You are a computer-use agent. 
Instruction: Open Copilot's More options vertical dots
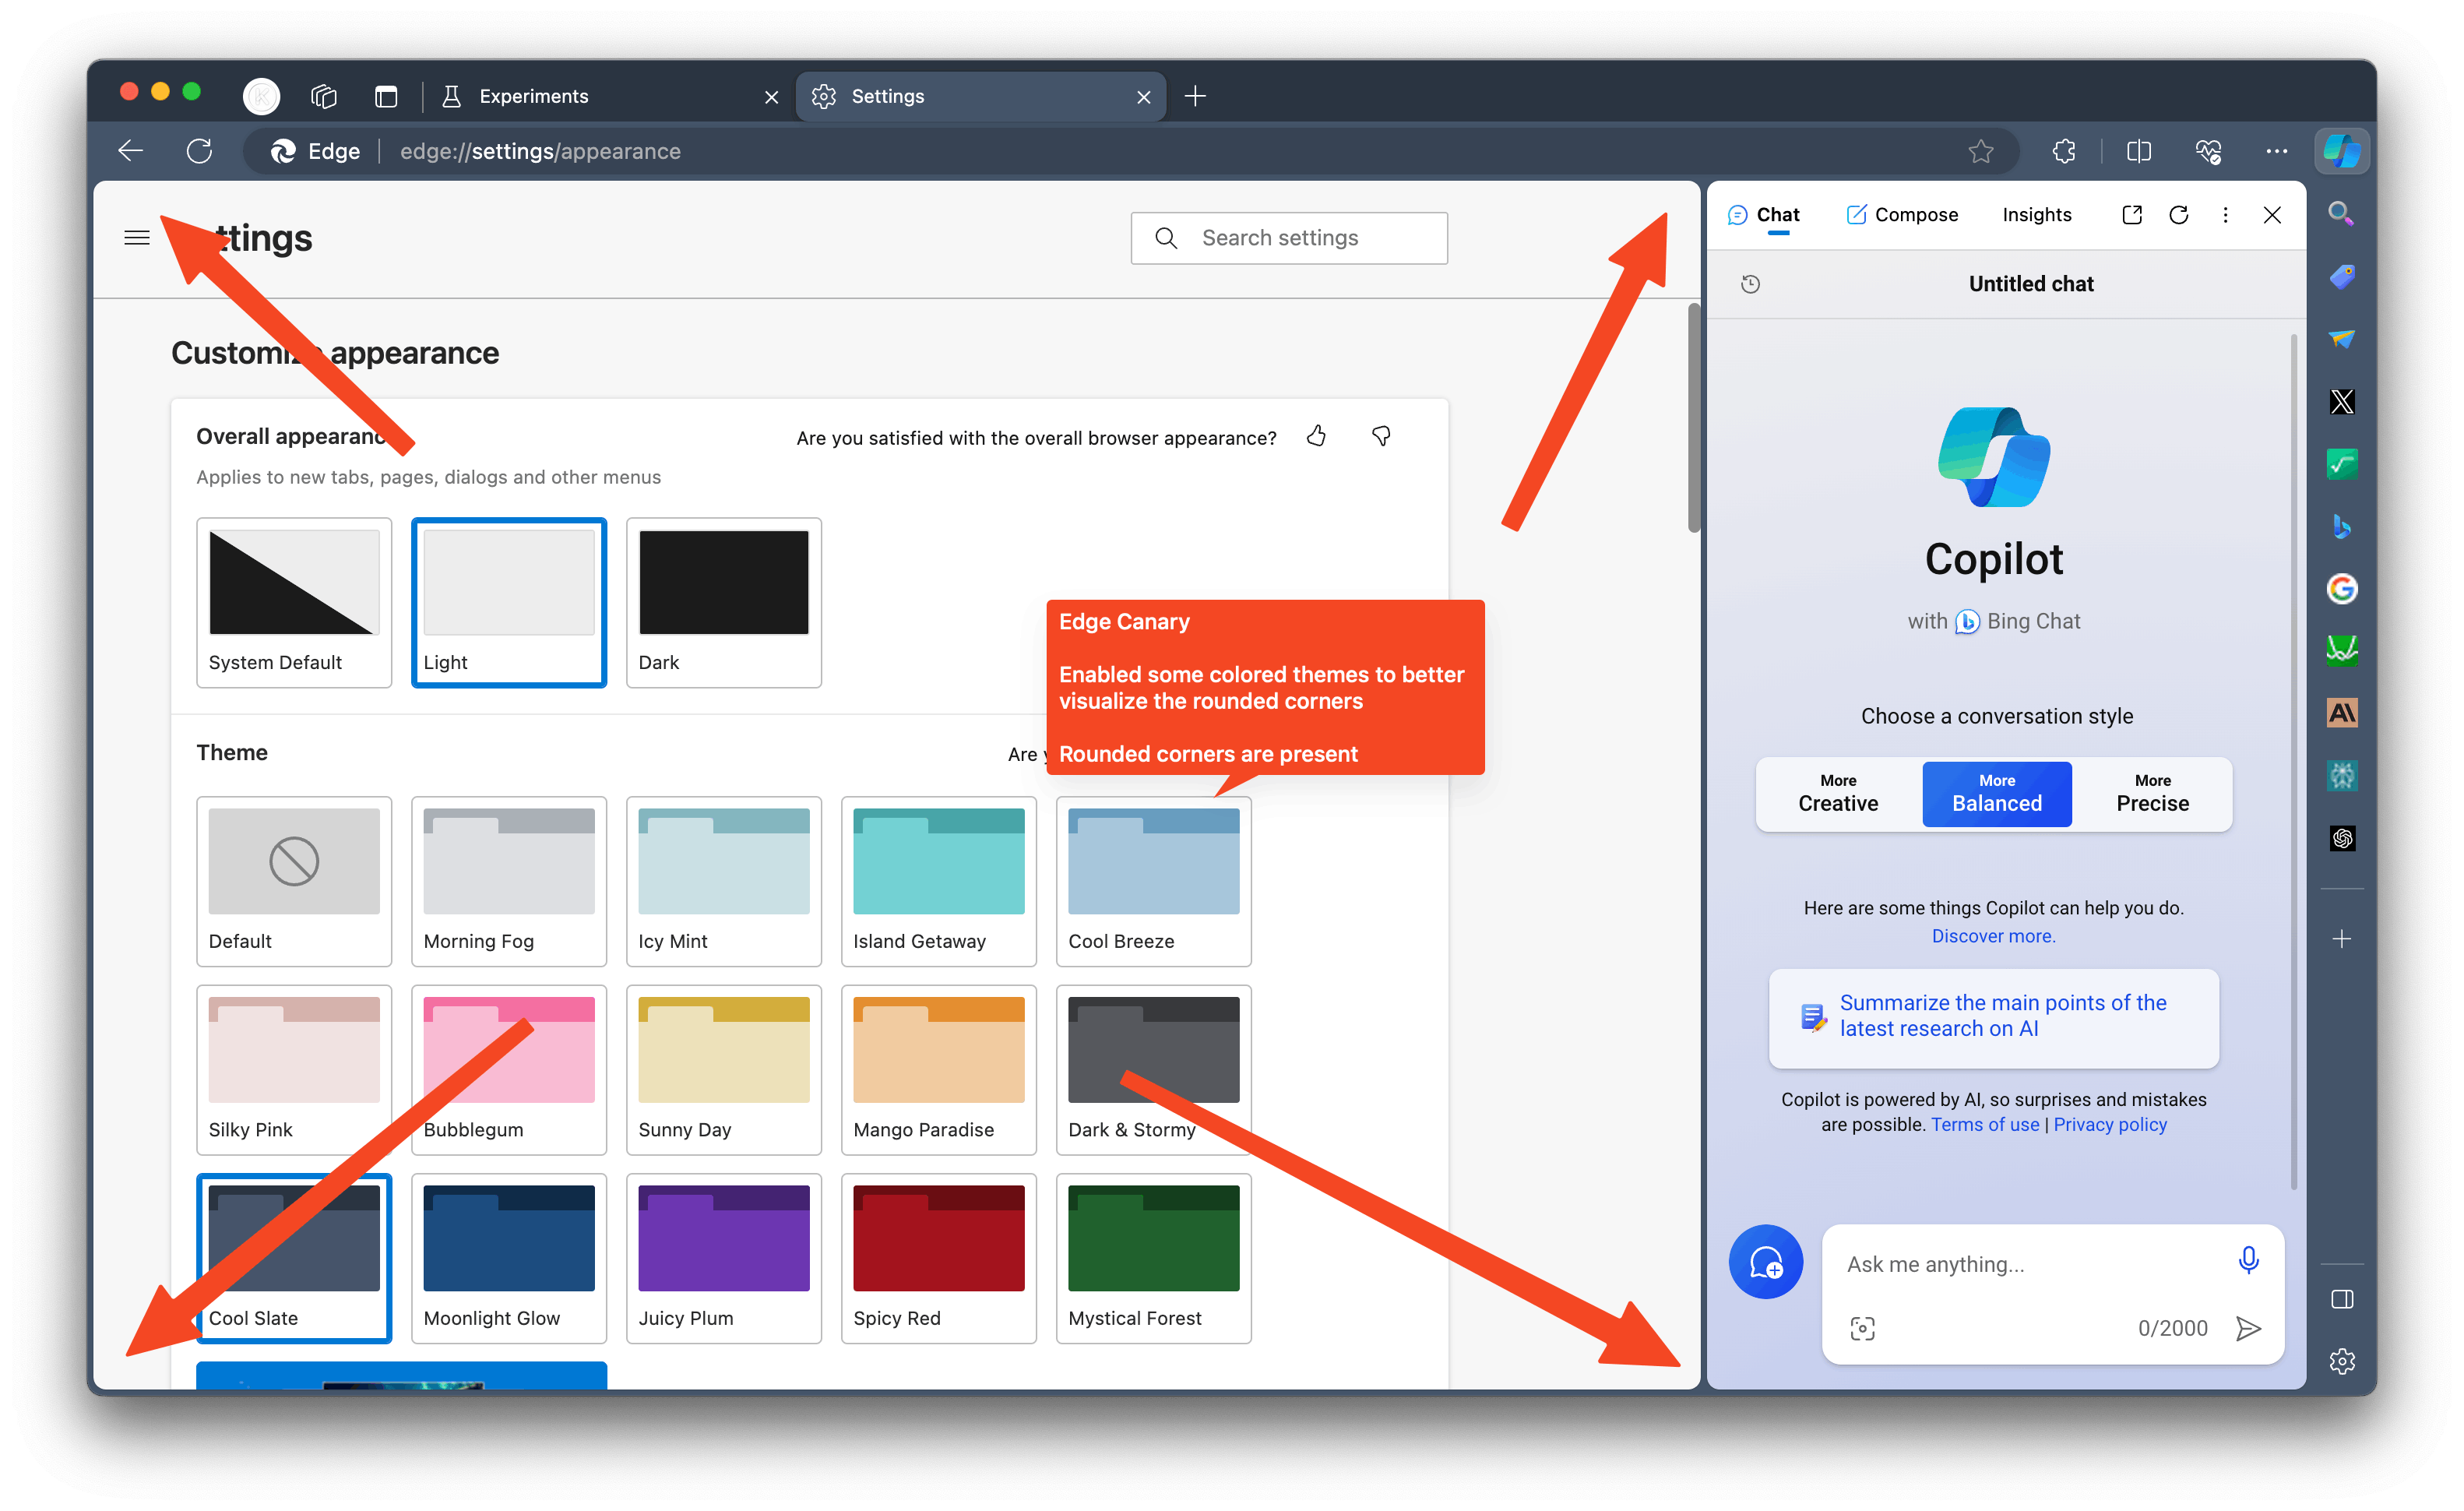(x=2225, y=215)
